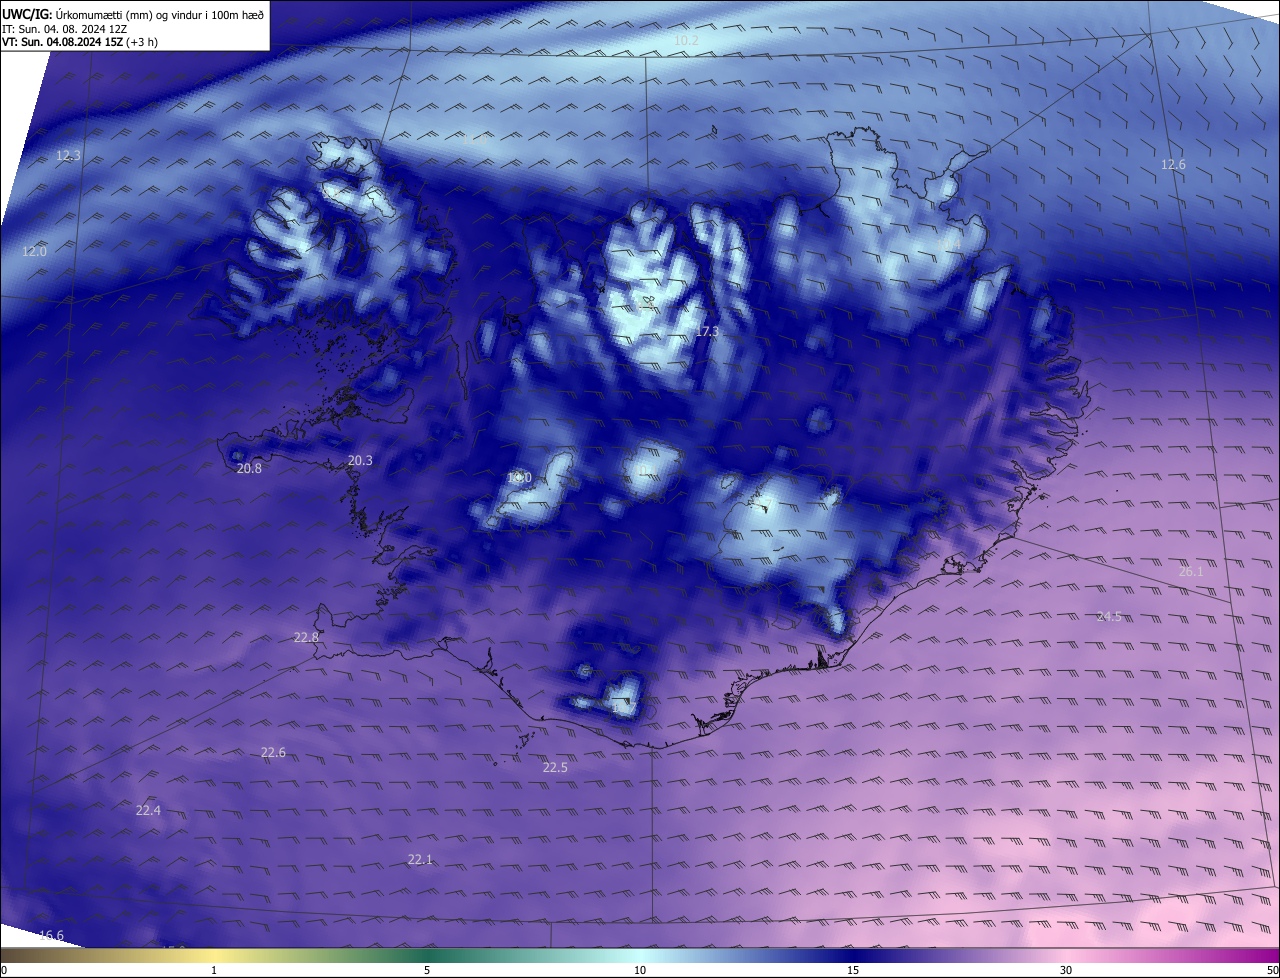The image size is (1280, 978).
Task: Click the 24.5 value label
Action: (x=1109, y=616)
